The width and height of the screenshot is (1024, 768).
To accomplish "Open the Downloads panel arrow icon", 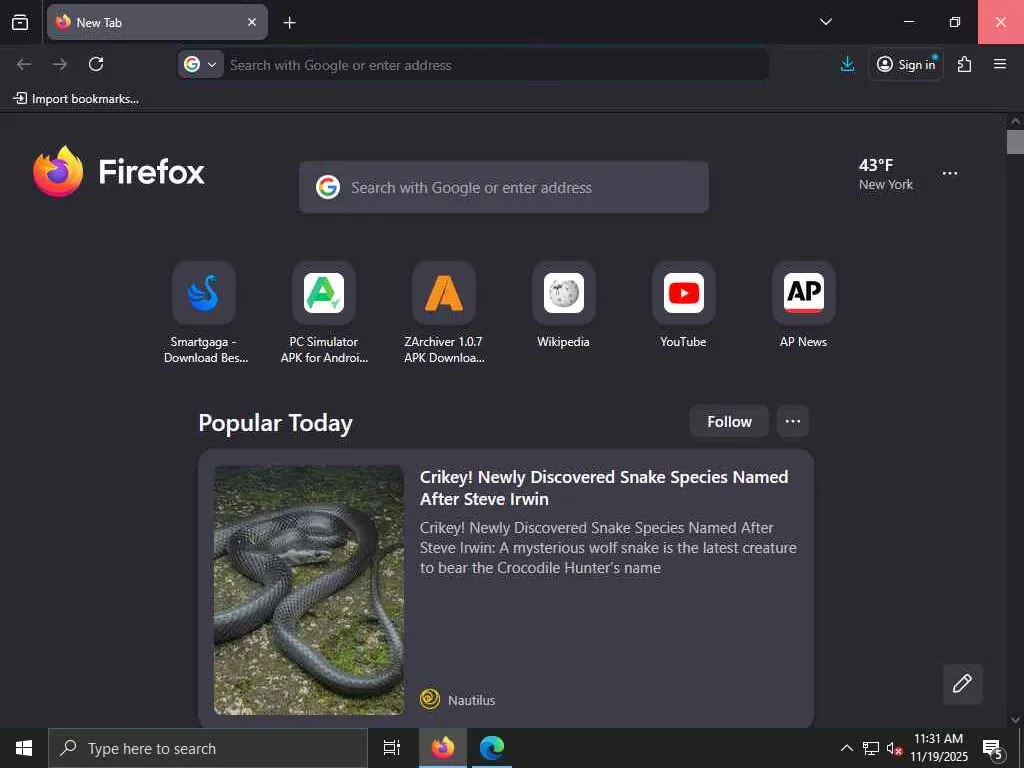I will [x=847, y=64].
